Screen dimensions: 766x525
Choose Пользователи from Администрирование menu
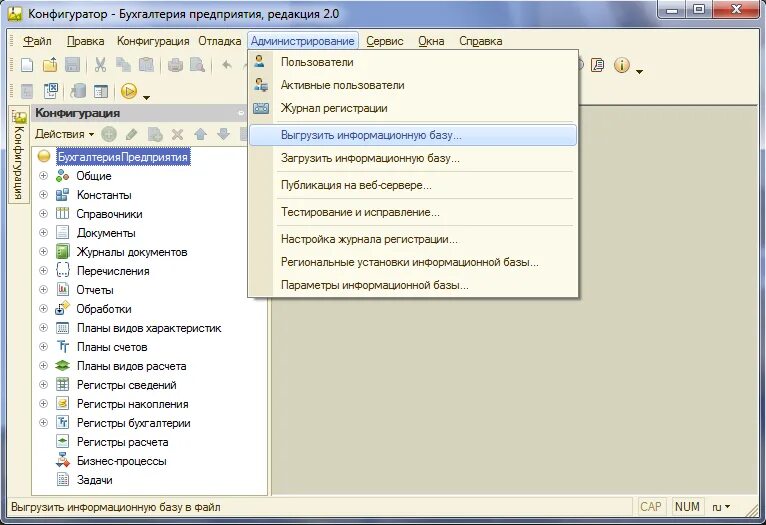(x=413, y=62)
